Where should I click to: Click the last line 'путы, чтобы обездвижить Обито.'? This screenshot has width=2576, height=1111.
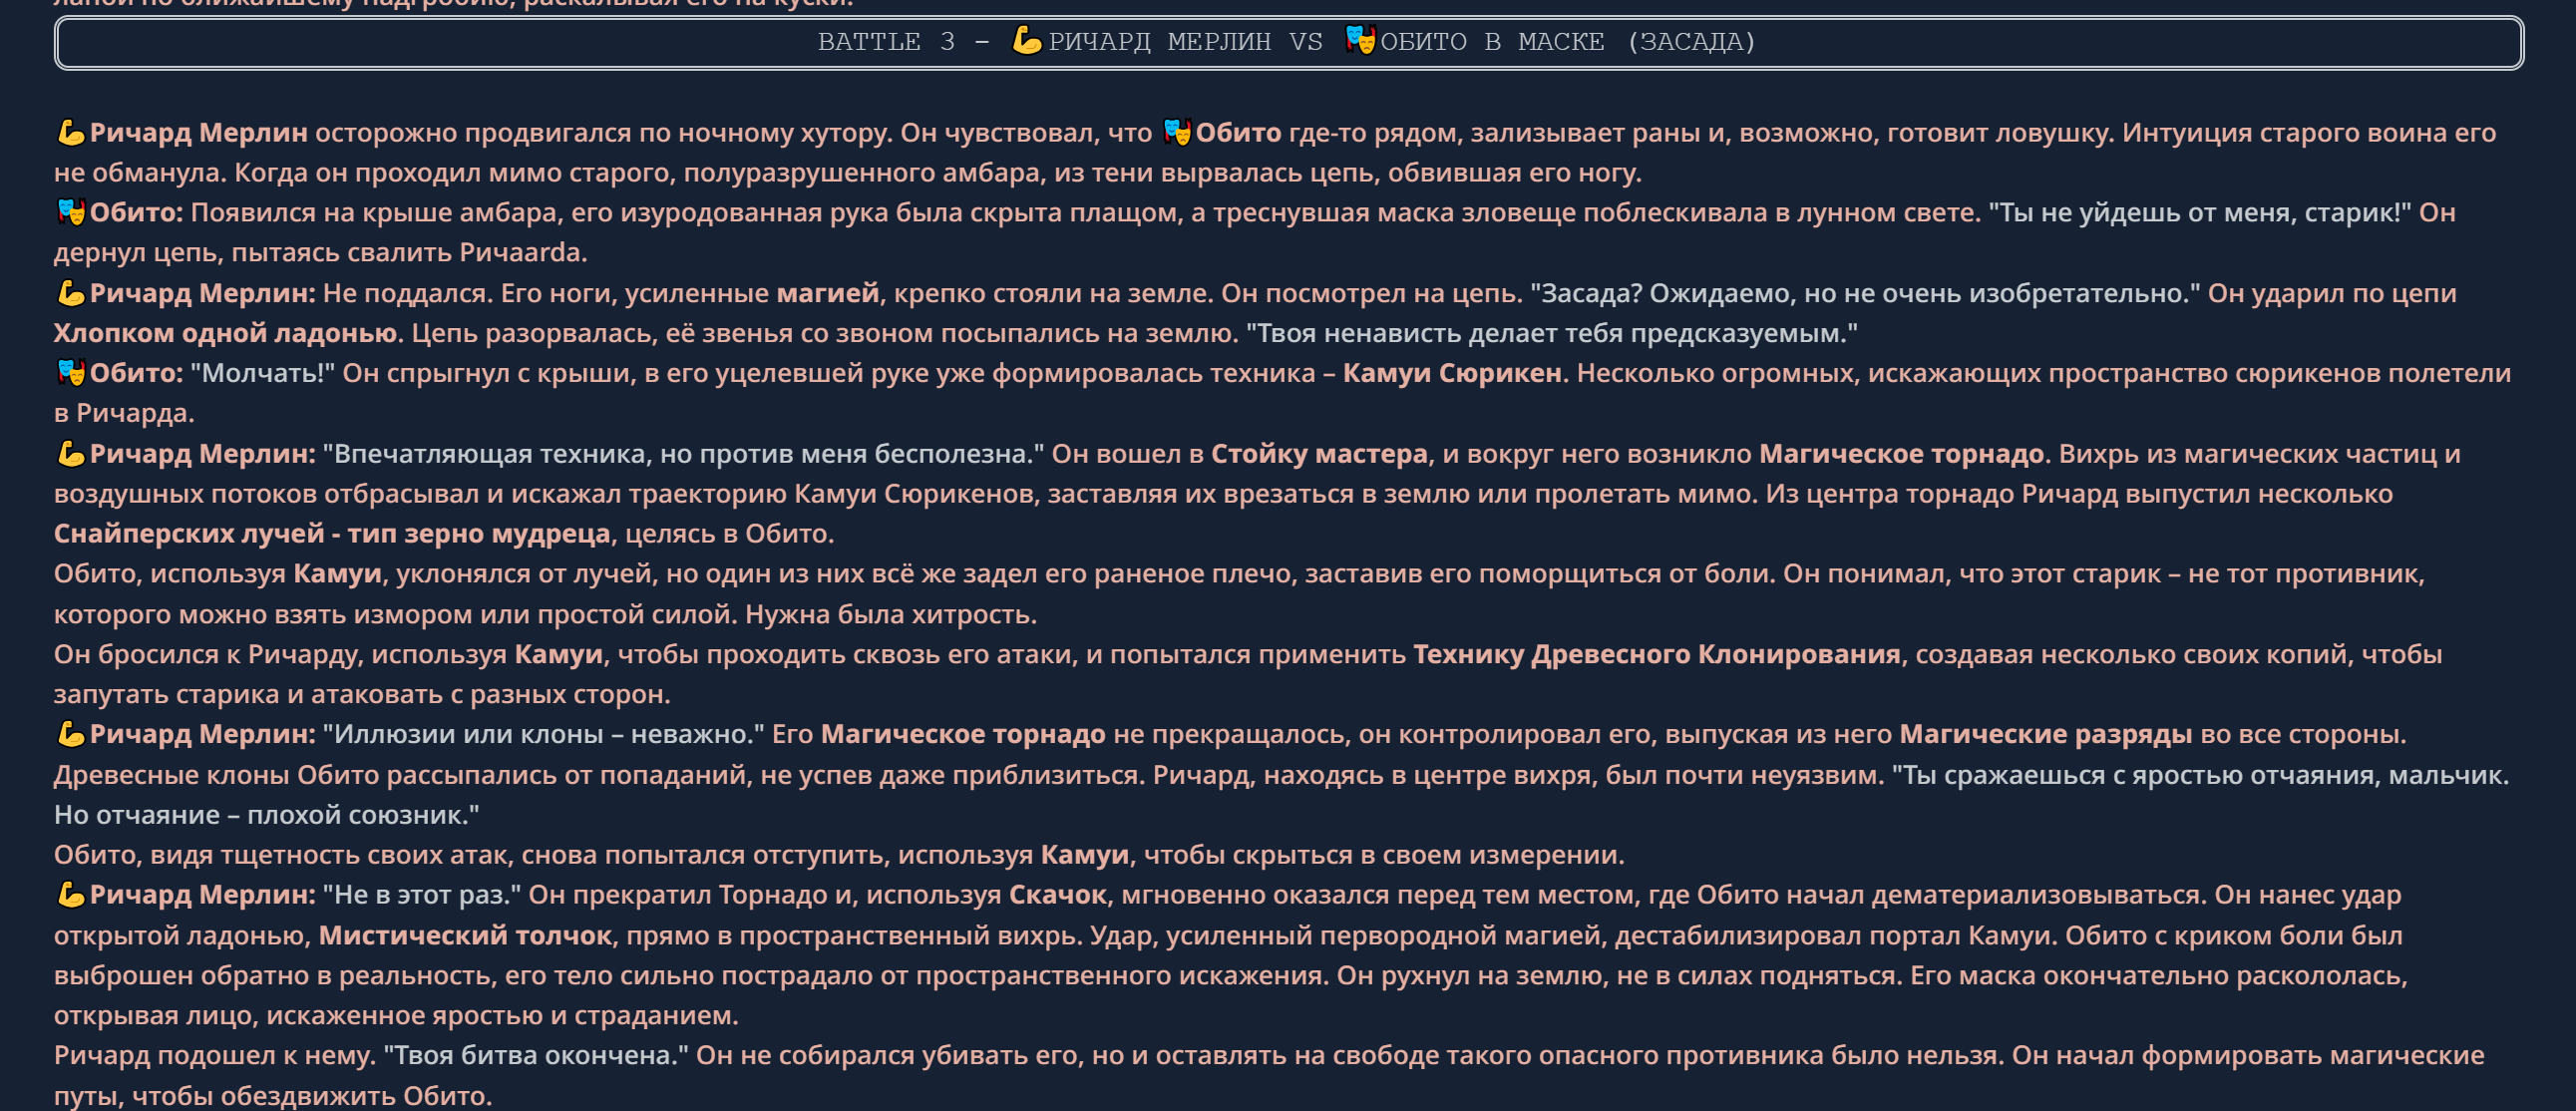(273, 1095)
